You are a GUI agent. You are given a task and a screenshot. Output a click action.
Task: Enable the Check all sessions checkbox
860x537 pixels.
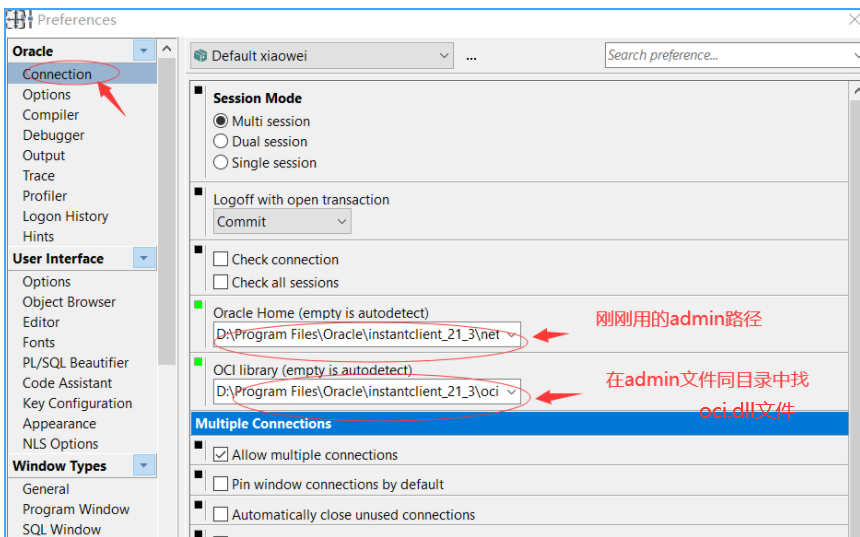tap(220, 282)
